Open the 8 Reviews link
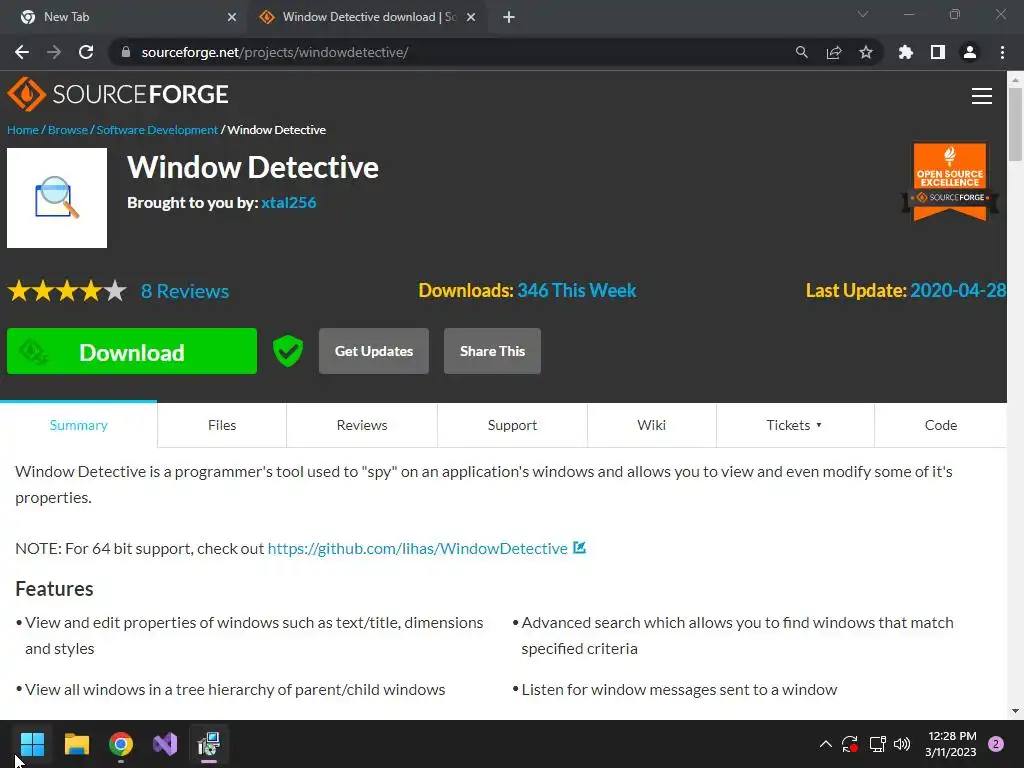This screenshot has width=1024, height=768. [x=185, y=291]
